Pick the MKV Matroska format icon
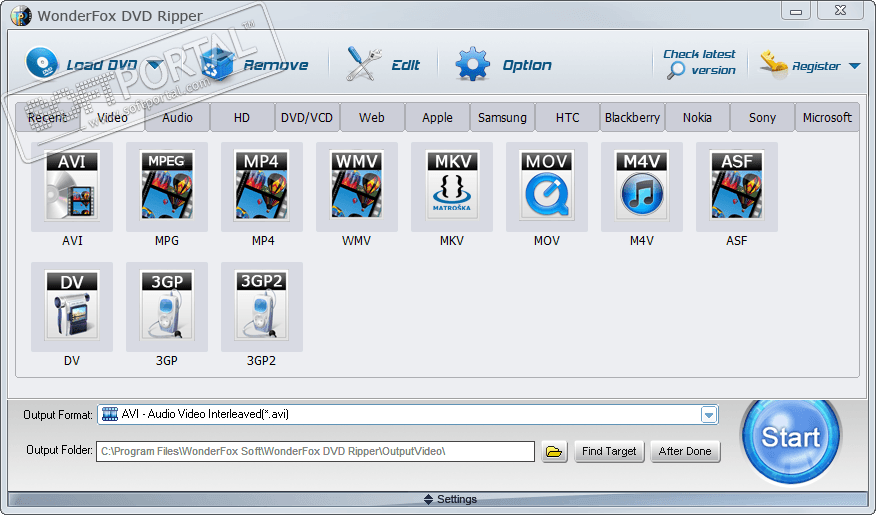 pyautogui.click(x=452, y=187)
